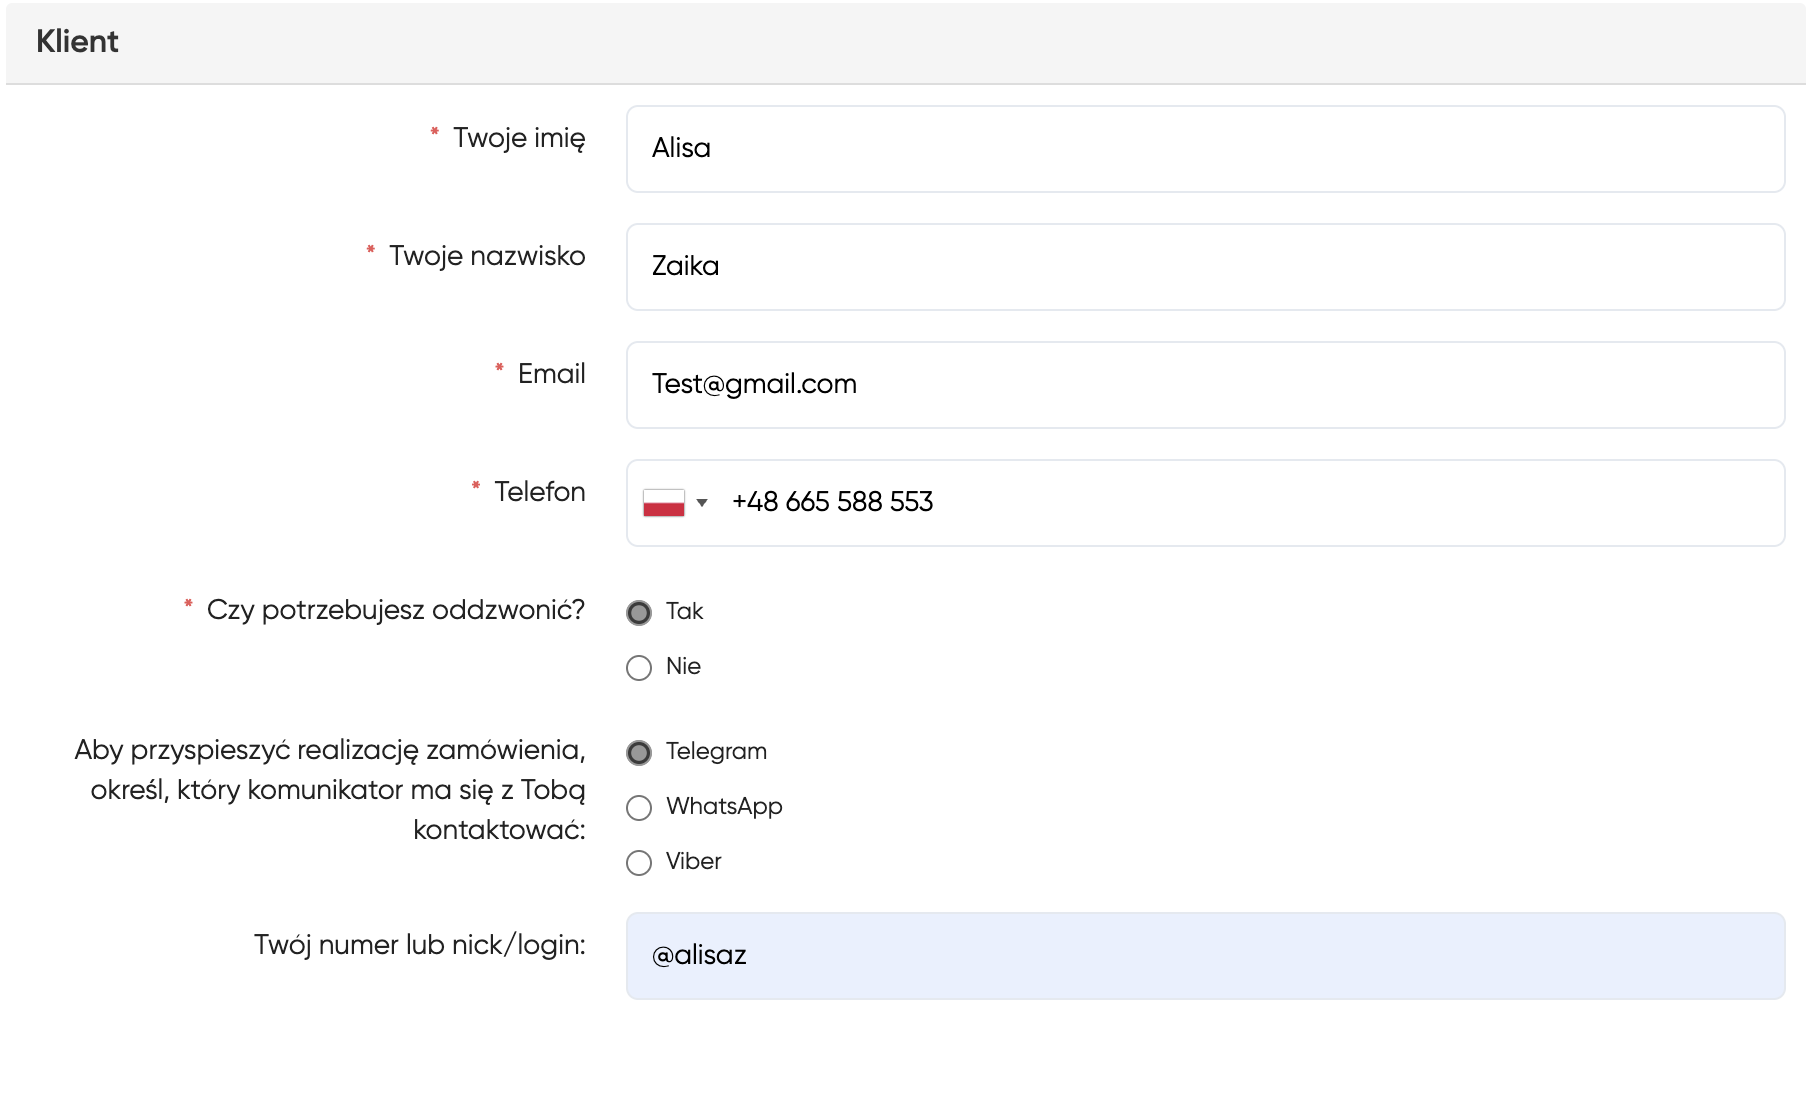
Task: Pick the Viber radio option
Action: click(x=639, y=862)
